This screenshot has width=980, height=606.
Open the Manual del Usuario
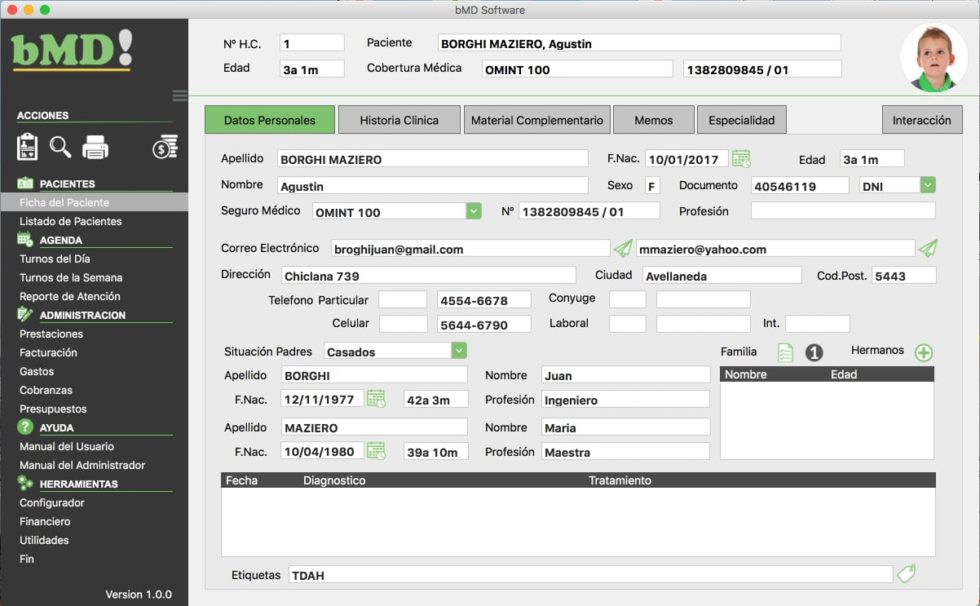[66, 446]
